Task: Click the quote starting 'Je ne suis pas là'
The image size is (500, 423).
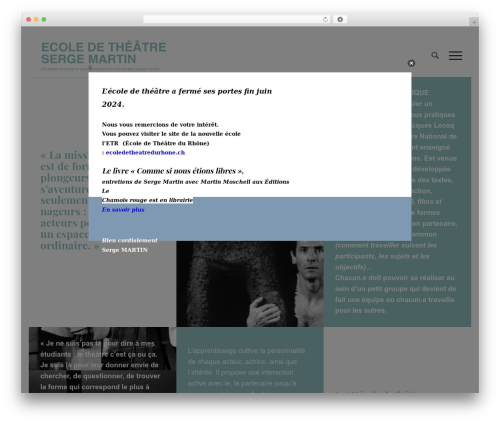Action: (100, 365)
